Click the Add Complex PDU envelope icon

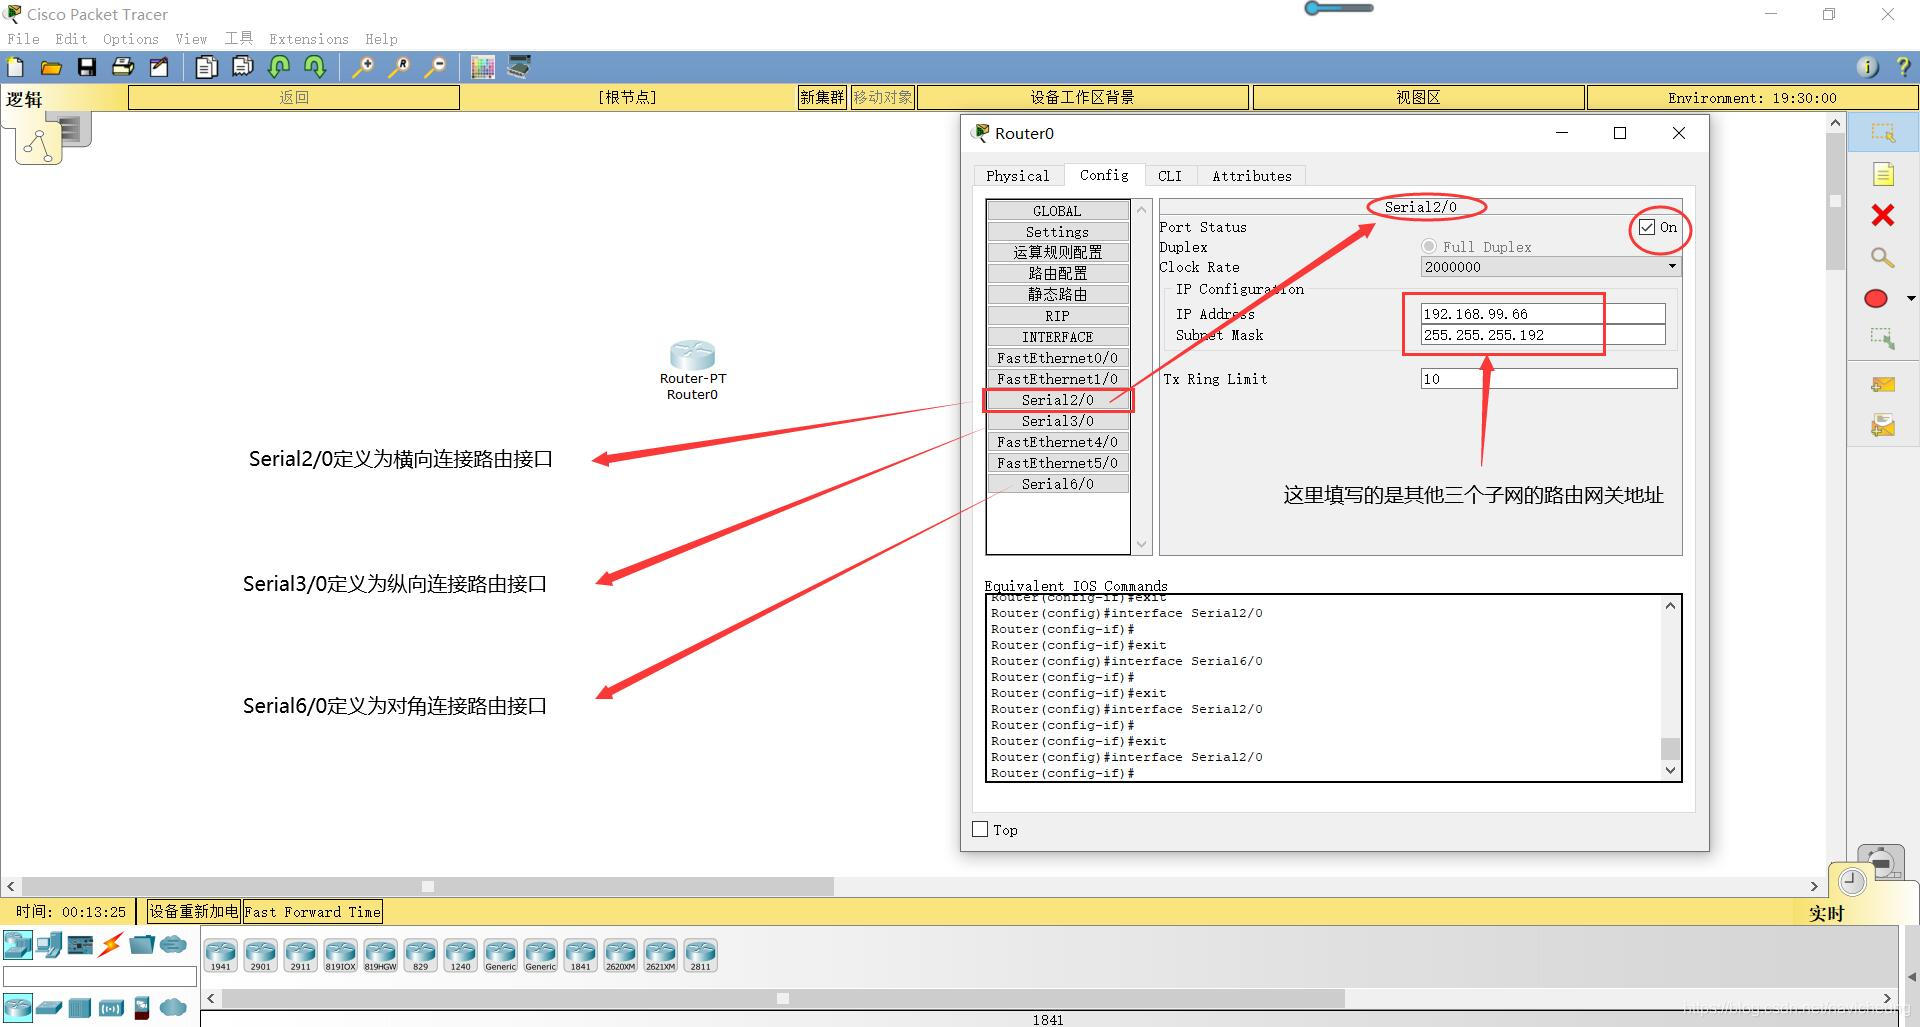click(x=1883, y=426)
